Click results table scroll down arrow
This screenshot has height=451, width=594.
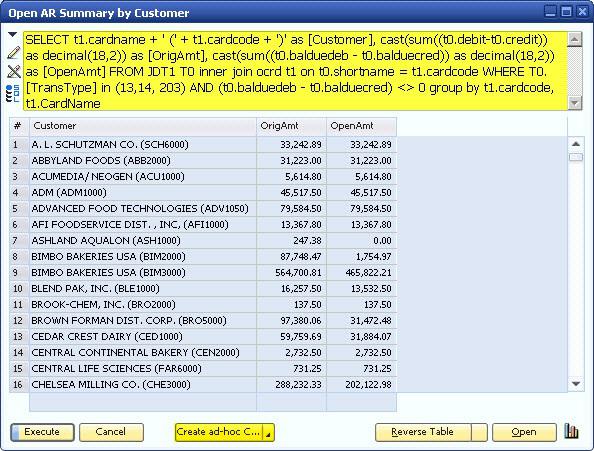[x=576, y=384]
